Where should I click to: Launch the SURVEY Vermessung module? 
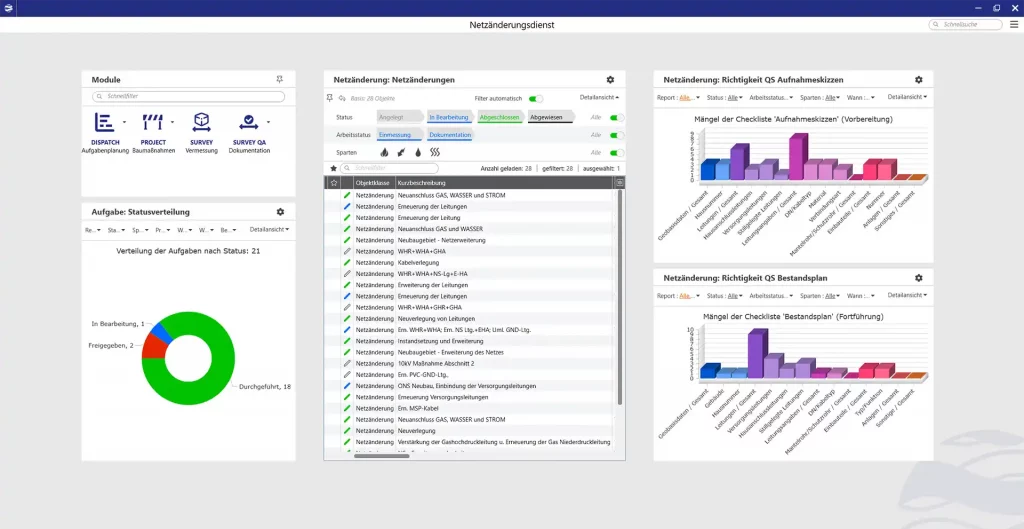(x=201, y=124)
